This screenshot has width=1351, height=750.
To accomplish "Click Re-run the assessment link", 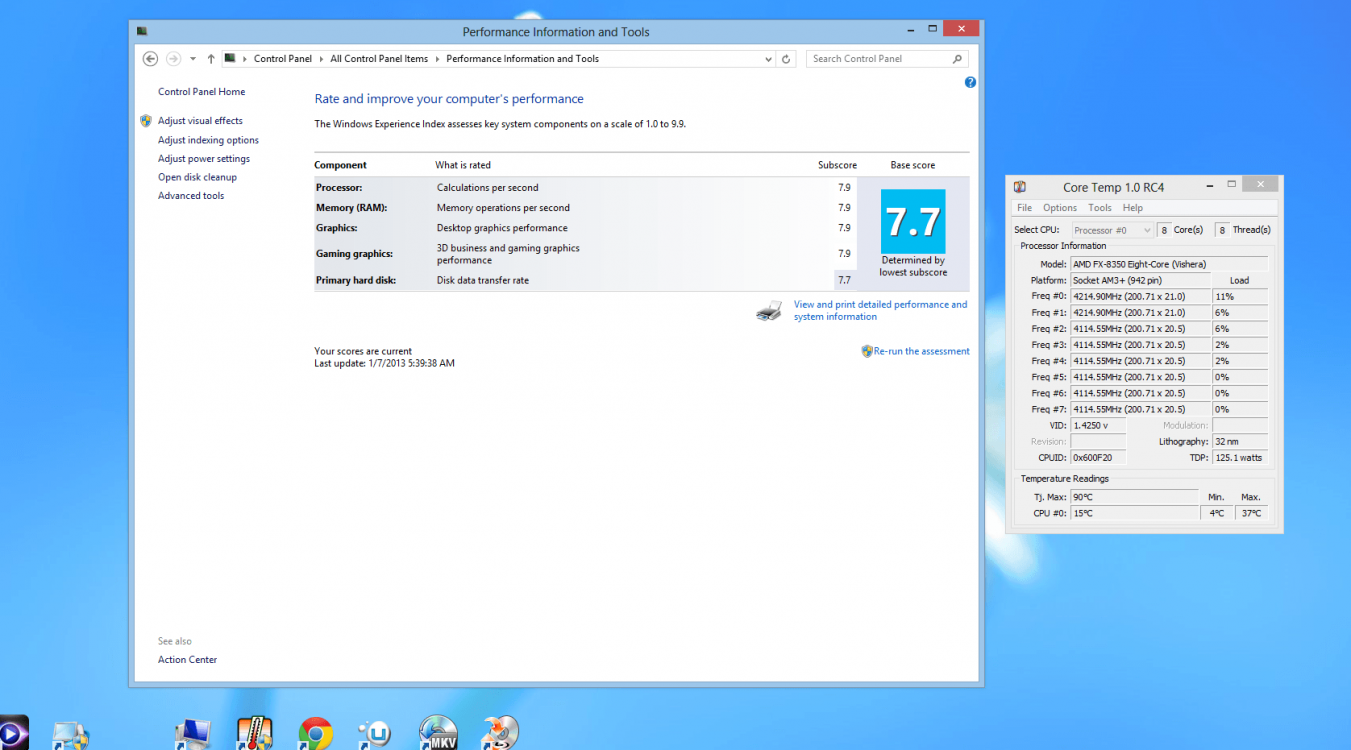I will pyautogui.click(x=921, y=351).
